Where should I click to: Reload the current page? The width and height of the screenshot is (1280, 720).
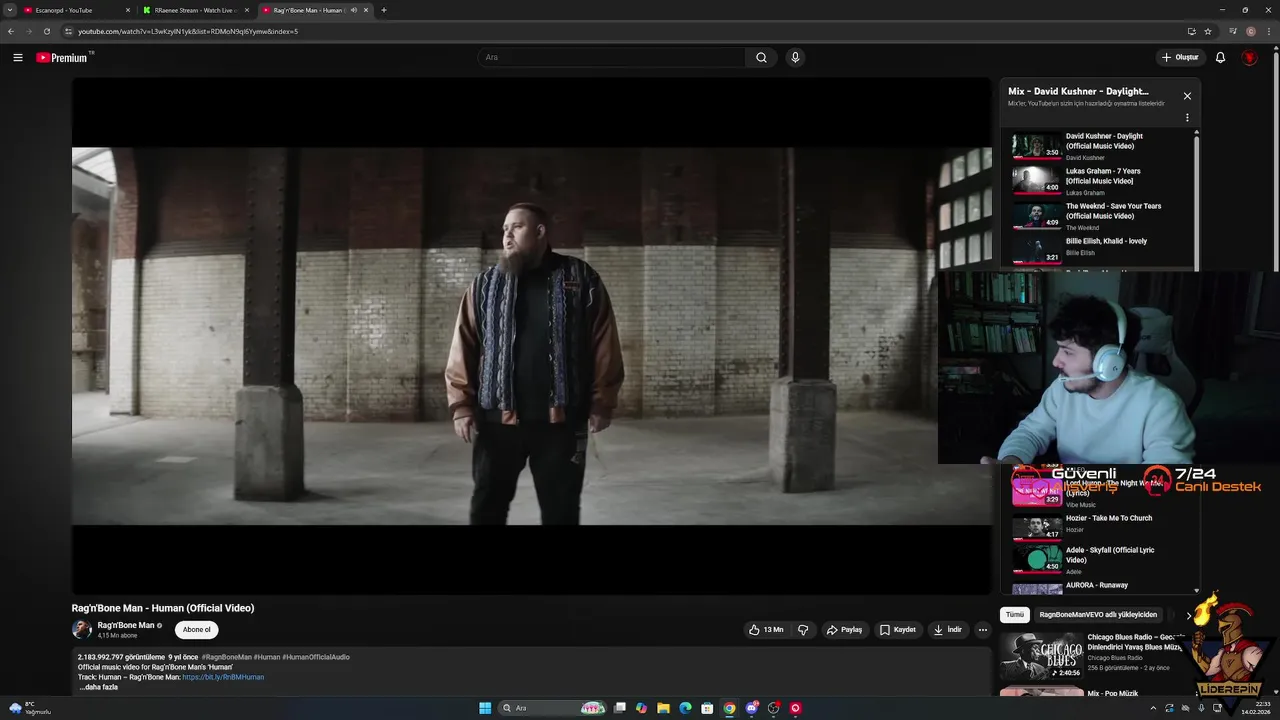click(x=46, y=31)
